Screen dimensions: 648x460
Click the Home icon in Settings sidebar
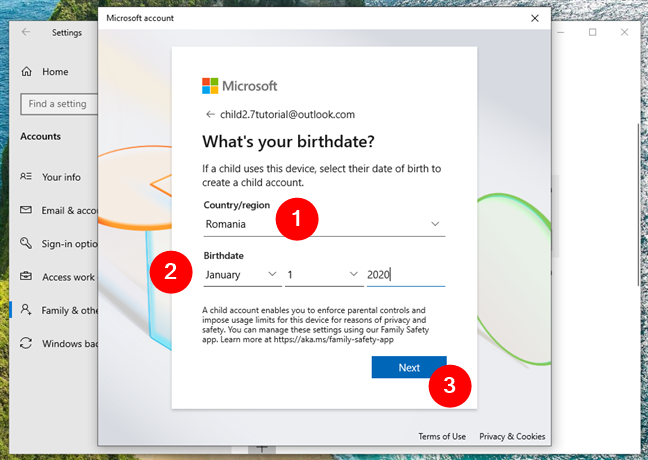pyautogui.click(x=26, y=72)
